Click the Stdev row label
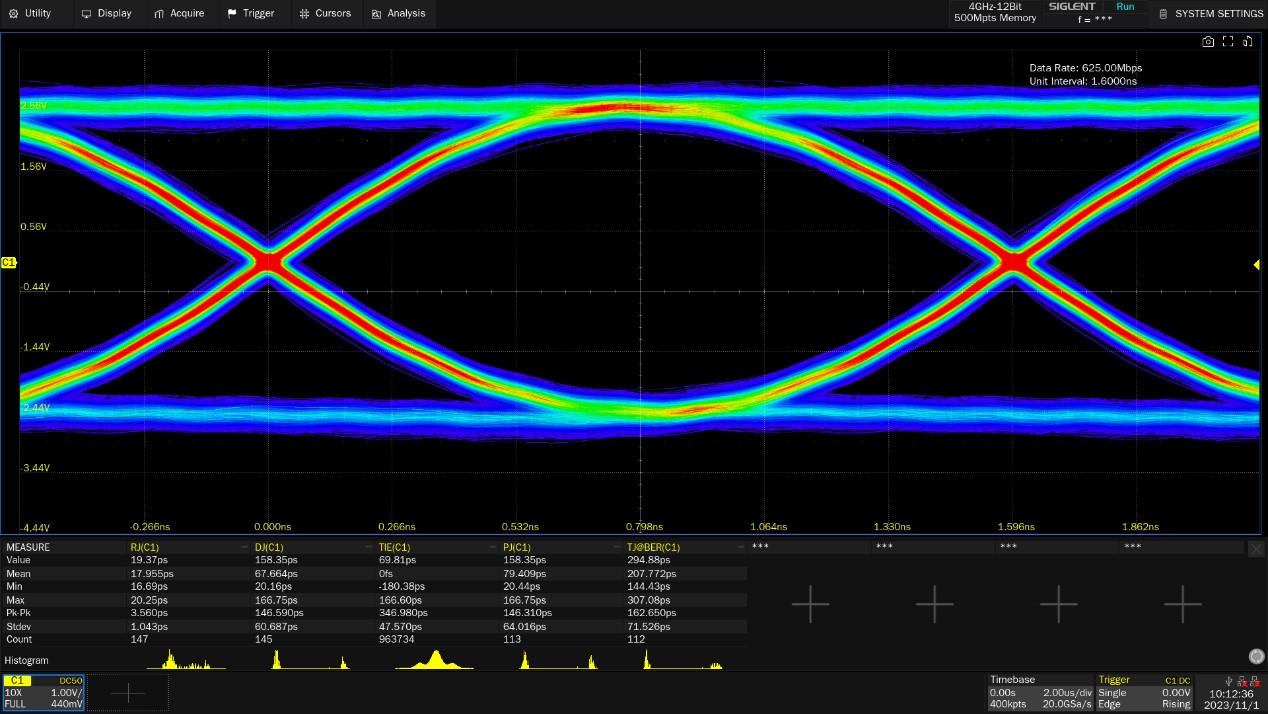Screen dimensions: 1268x714 19,626
